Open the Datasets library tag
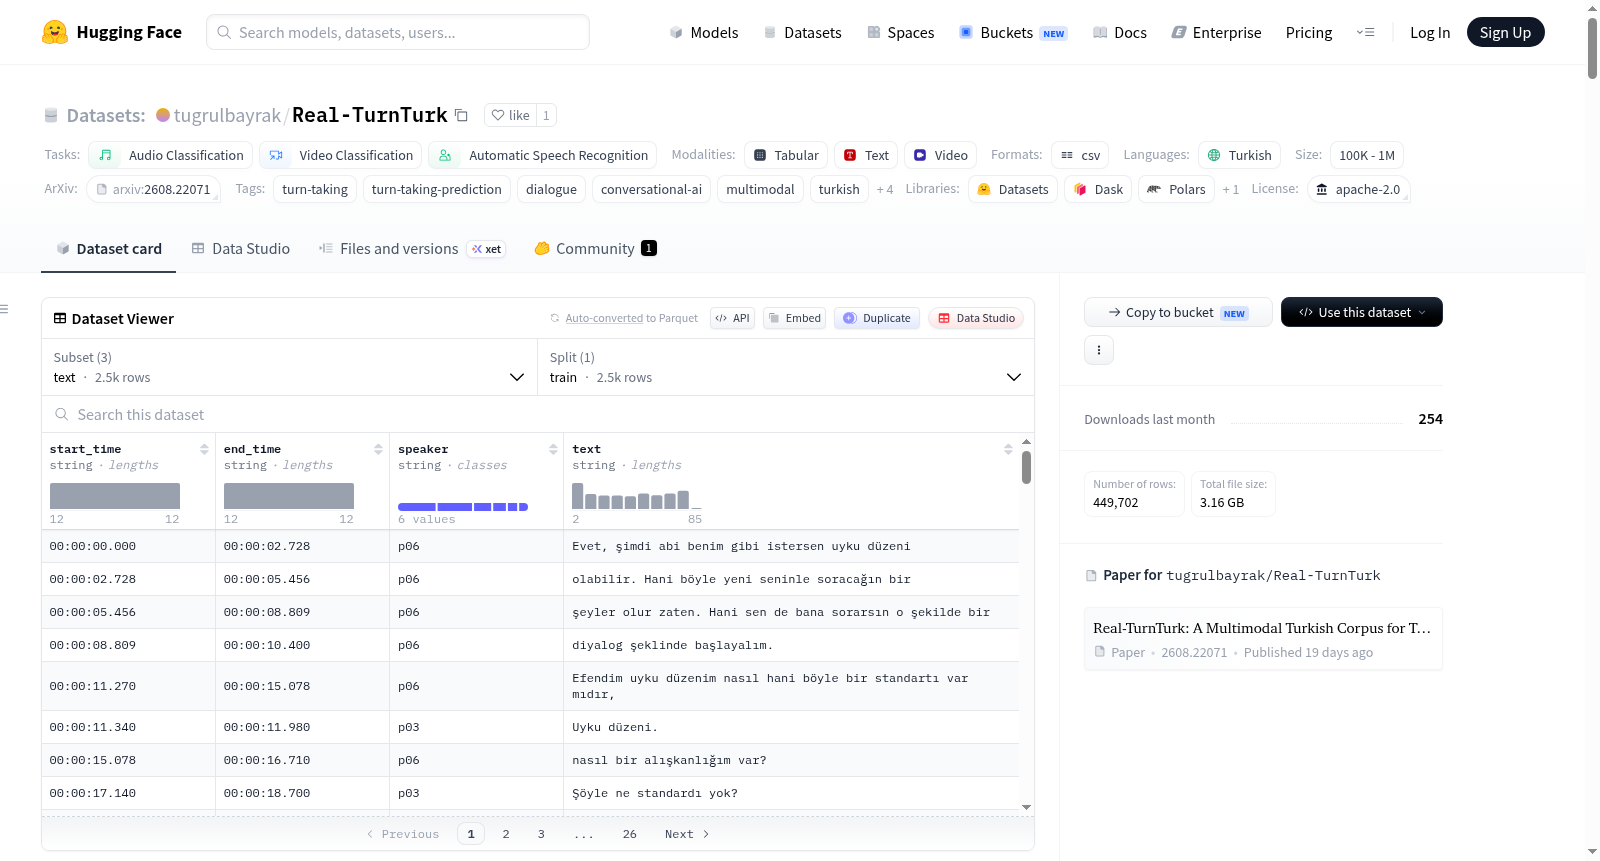Image resolution: width=1600 pixels, height=861 pixels. [1013, 189]
